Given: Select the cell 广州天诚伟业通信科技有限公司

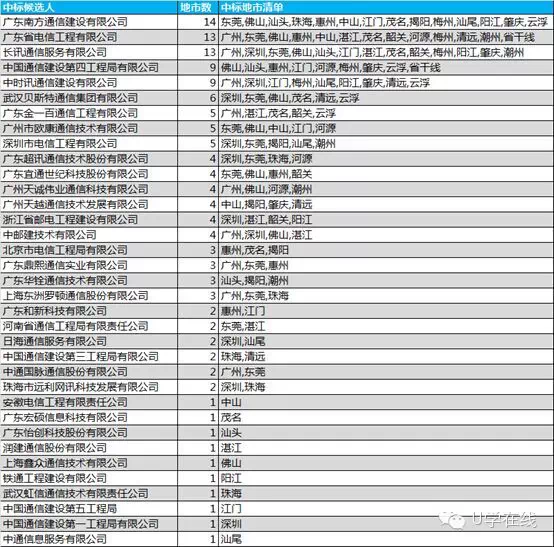Looking at the screenshot, I should (x=89, y=189).
